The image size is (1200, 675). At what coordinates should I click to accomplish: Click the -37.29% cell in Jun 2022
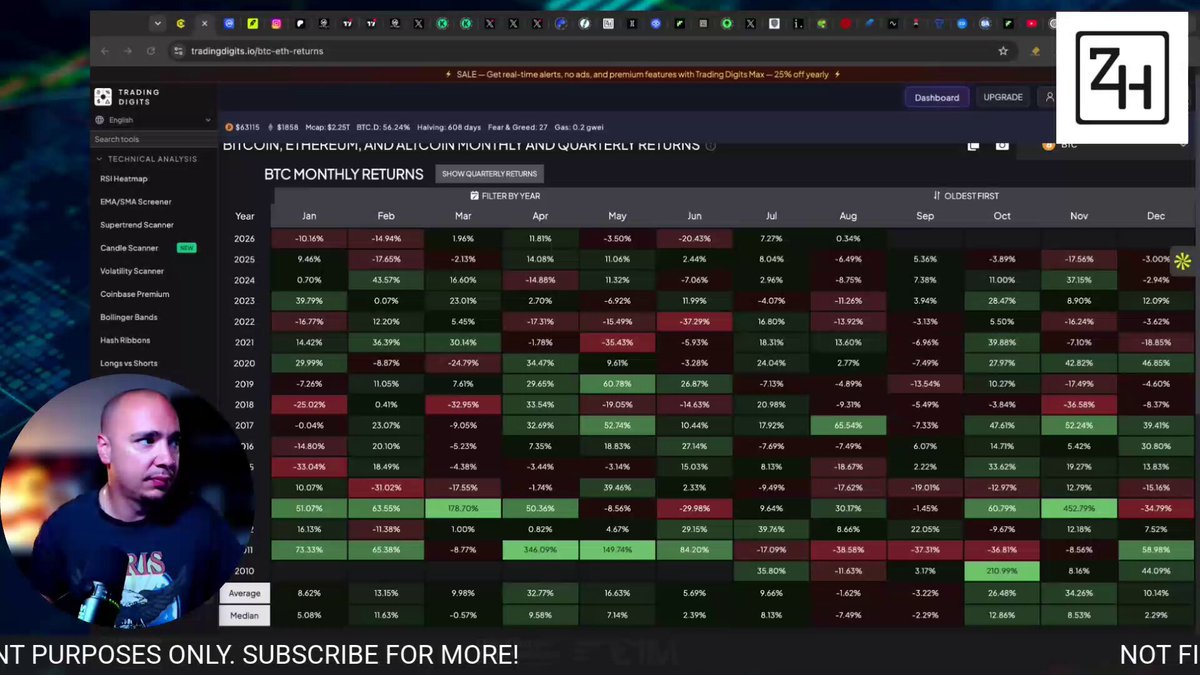tap(694, 322)
